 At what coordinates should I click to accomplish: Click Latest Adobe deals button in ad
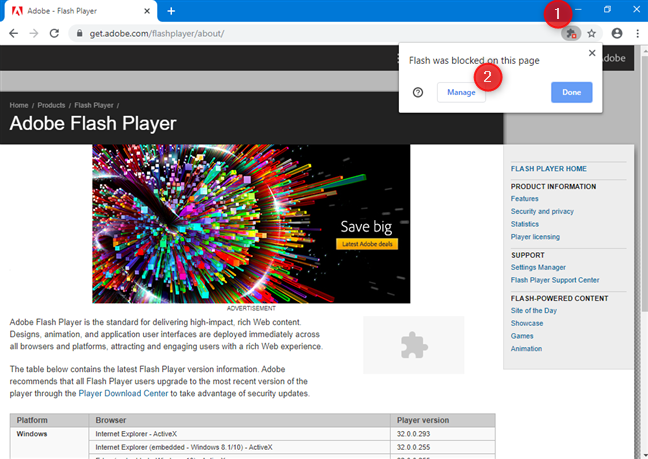coord(367,244)
